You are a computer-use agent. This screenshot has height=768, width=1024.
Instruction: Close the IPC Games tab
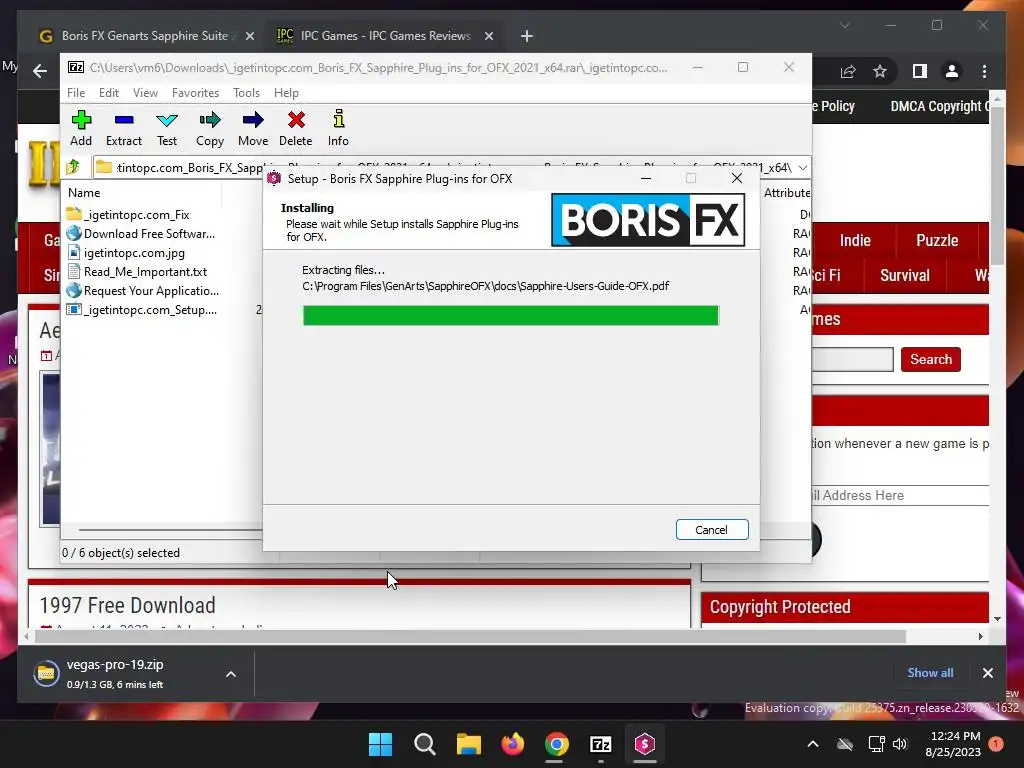(488, 36)
